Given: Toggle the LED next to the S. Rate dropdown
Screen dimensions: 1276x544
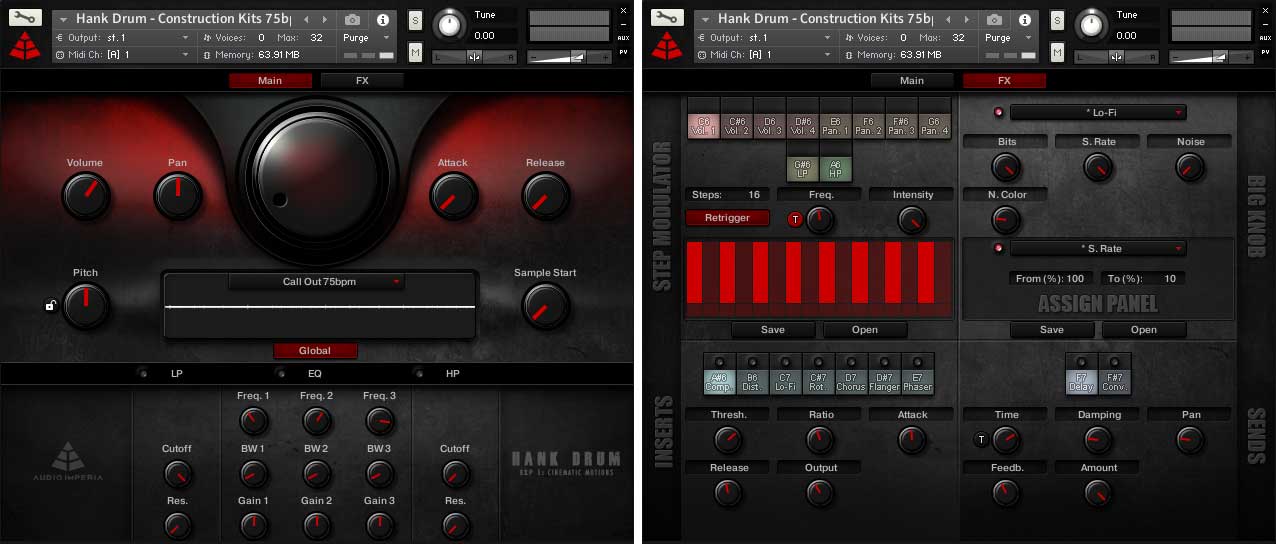Looking at the screenshot, I should [998, 248].
